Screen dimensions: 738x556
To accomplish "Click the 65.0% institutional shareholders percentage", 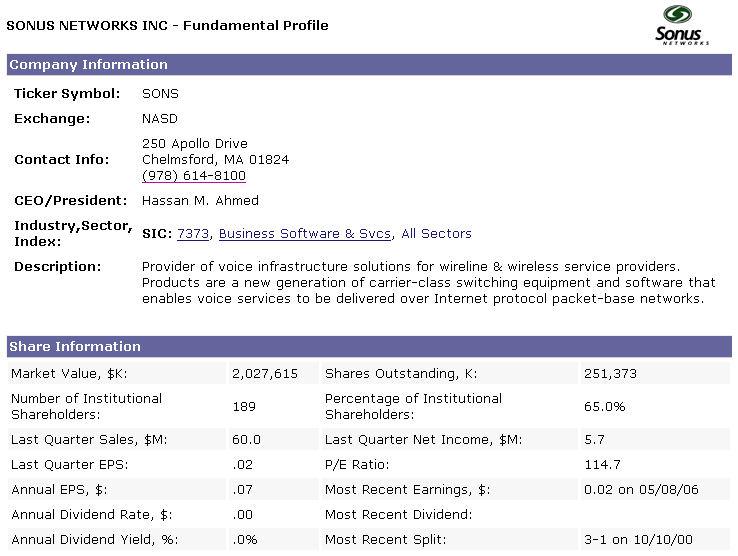I will point(604,407).
